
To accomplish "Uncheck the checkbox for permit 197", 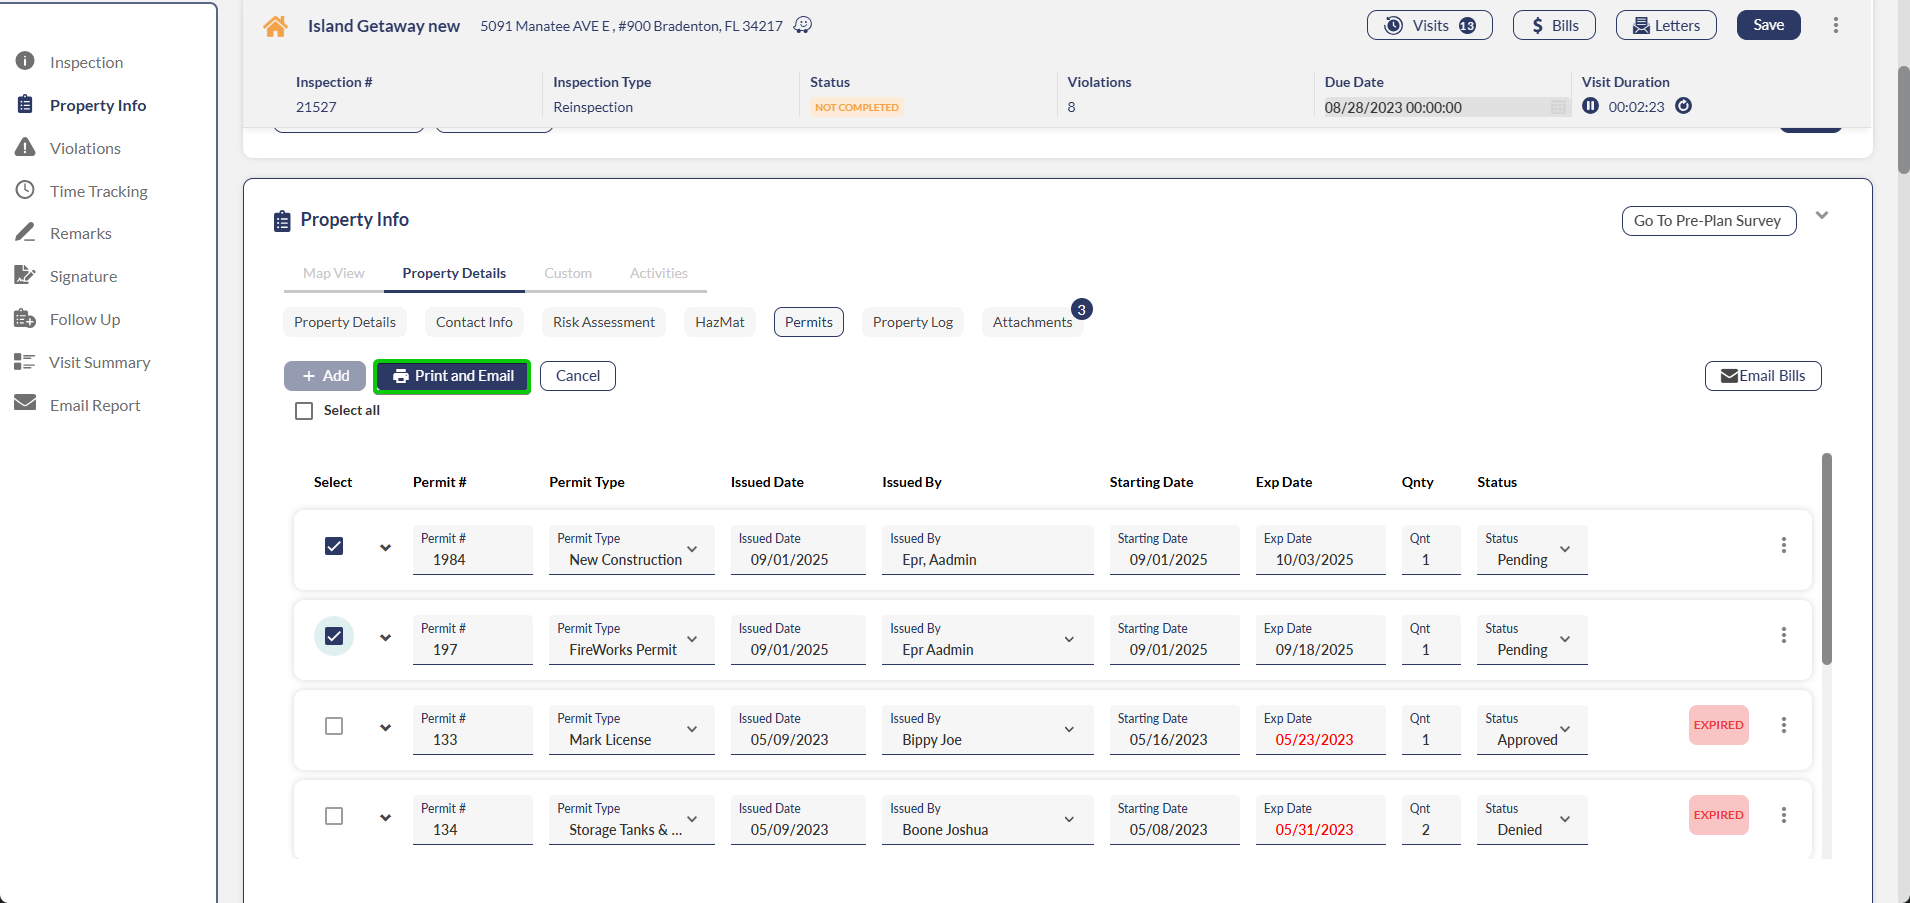I will pos(334,636).
